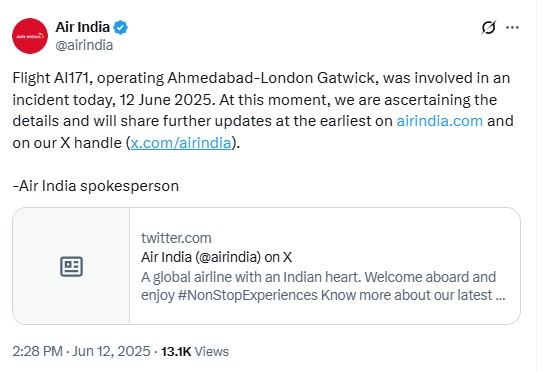Open the x.com/airindia underlined link
Viewport: 555px width, 372px height.
(181, 143)
